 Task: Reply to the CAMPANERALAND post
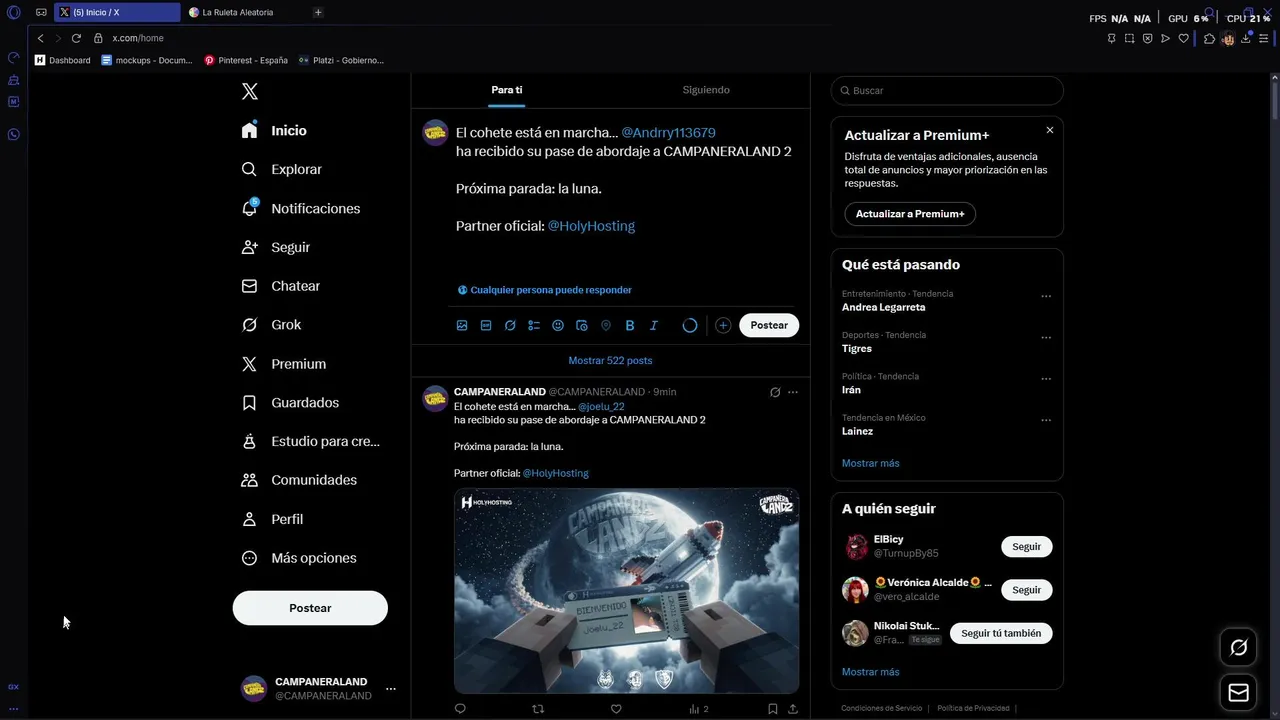tap(460, 709)
